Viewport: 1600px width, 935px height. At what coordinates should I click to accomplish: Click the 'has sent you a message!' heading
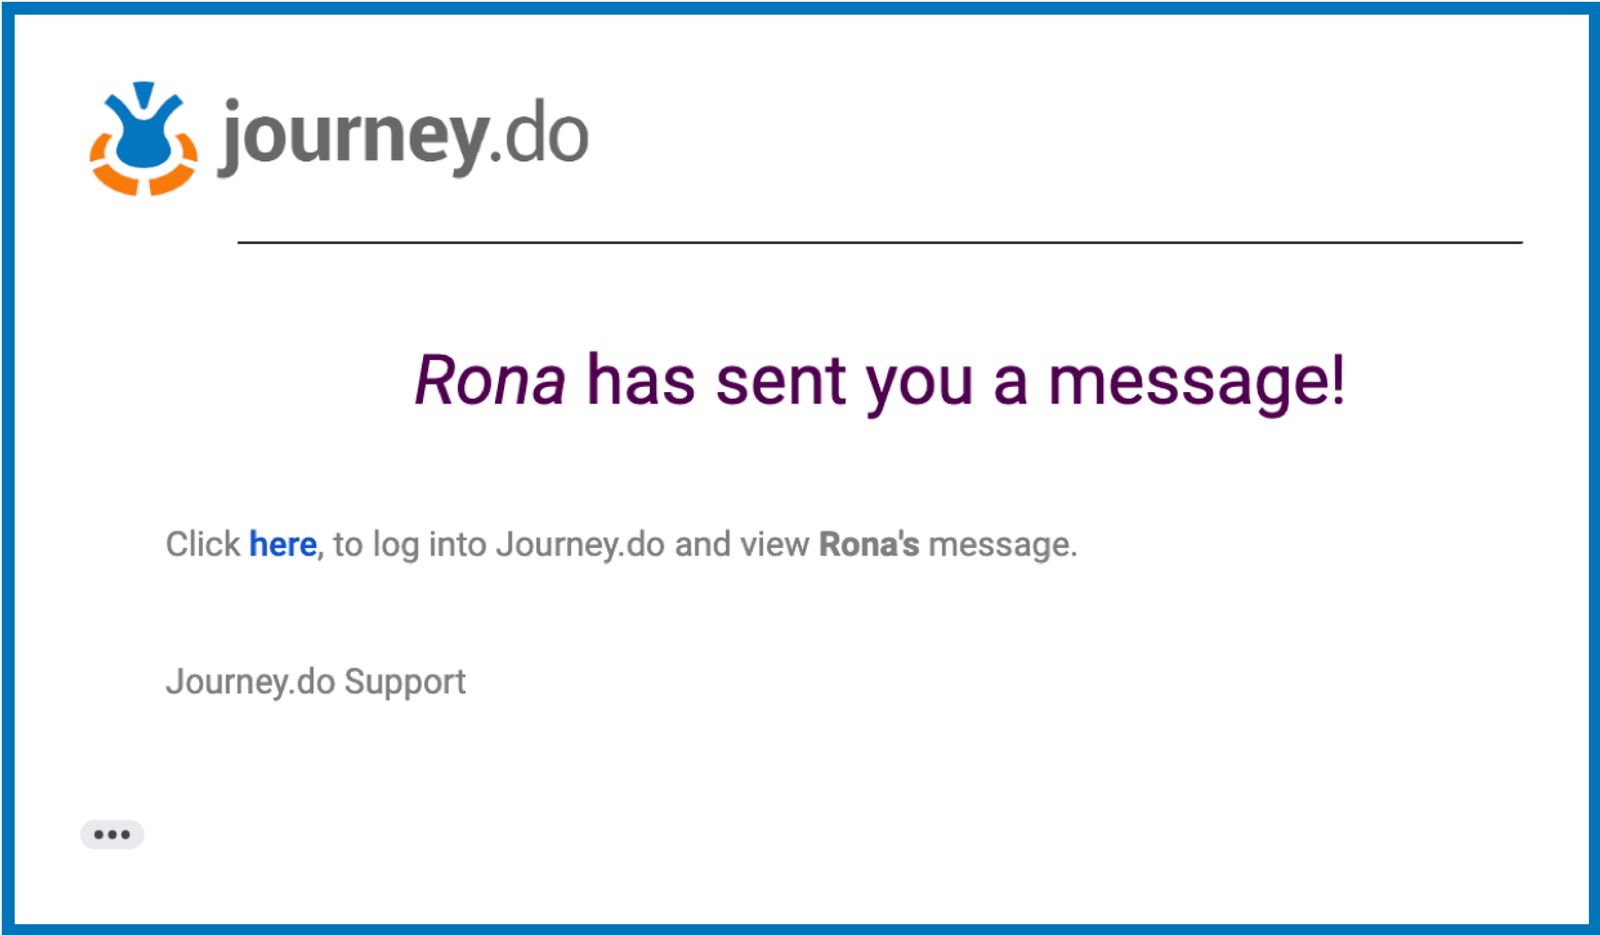[966, 382]
